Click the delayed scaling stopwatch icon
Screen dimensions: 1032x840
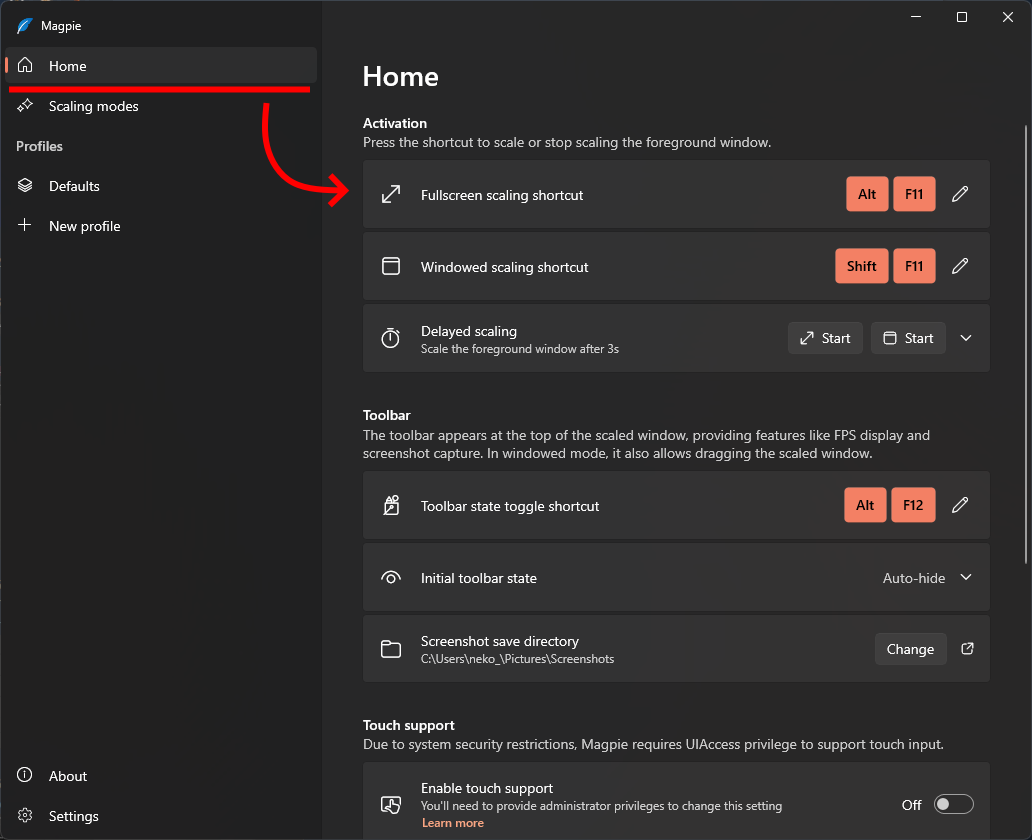pos(391,339)
